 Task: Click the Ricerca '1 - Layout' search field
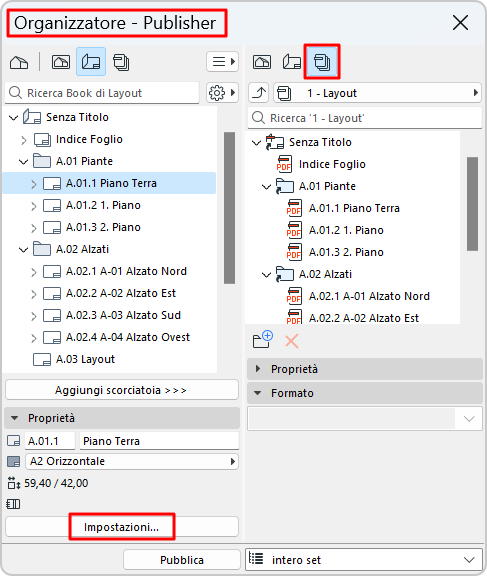pyautogui.click(x=365, y=118)
